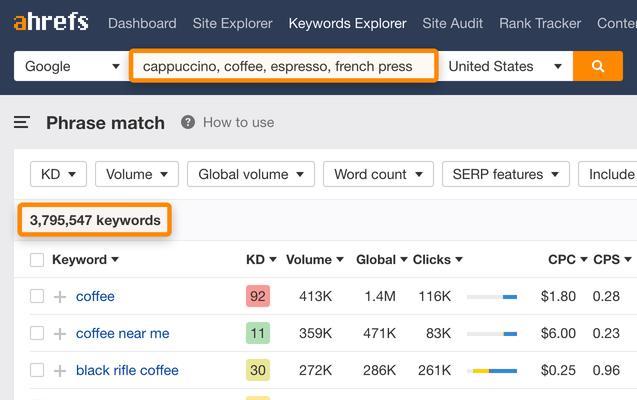Image resolution: width=637 pixels, height=400 pixels.
Task: Click the question mark help icon
Action: click(188, 122)
